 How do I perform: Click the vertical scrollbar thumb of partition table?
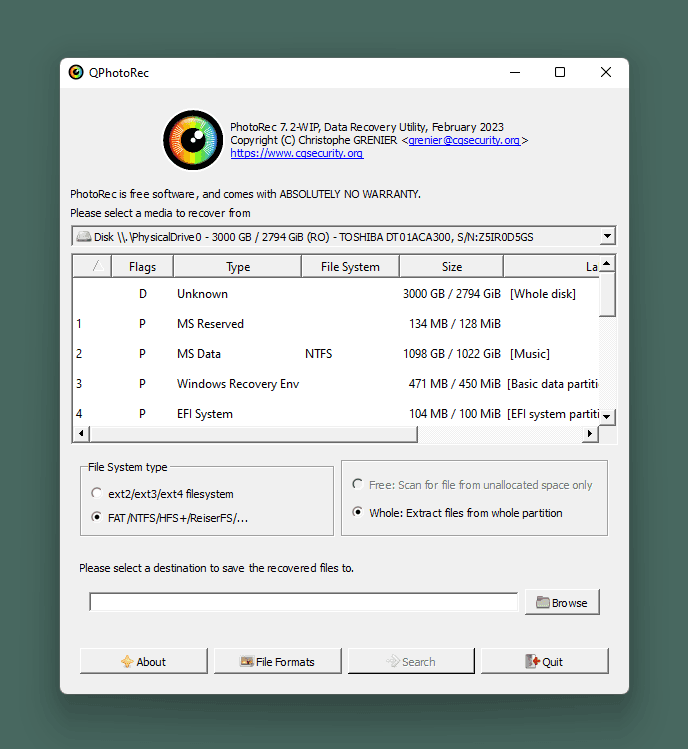[607, 293]
